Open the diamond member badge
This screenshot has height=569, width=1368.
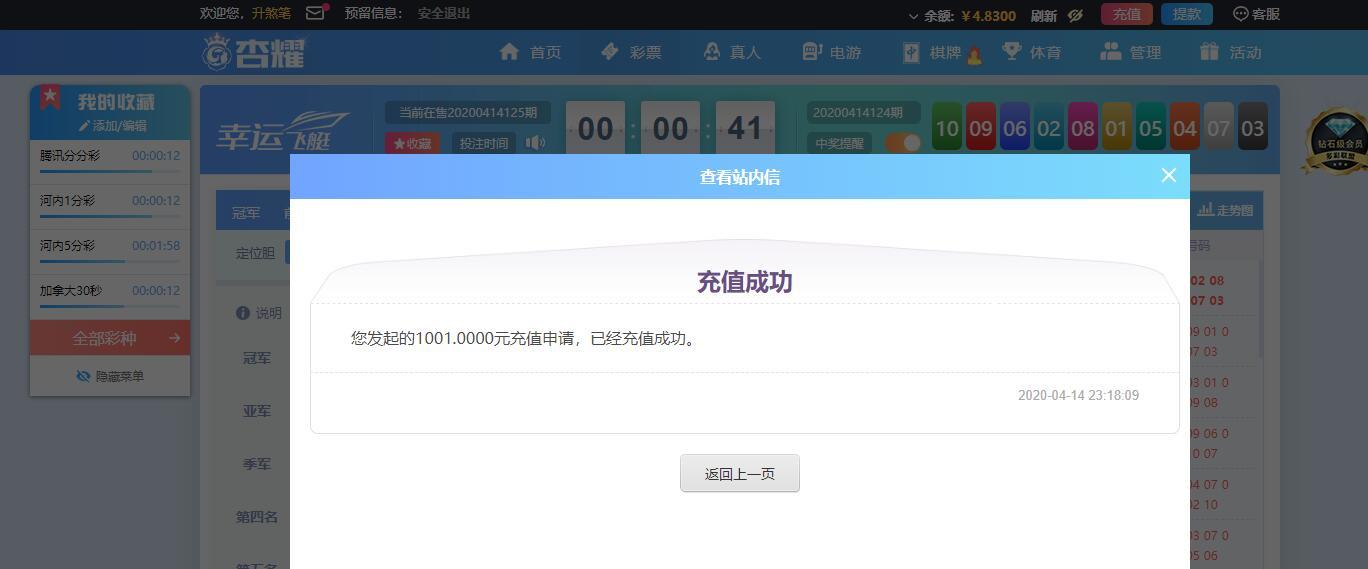1338,140
